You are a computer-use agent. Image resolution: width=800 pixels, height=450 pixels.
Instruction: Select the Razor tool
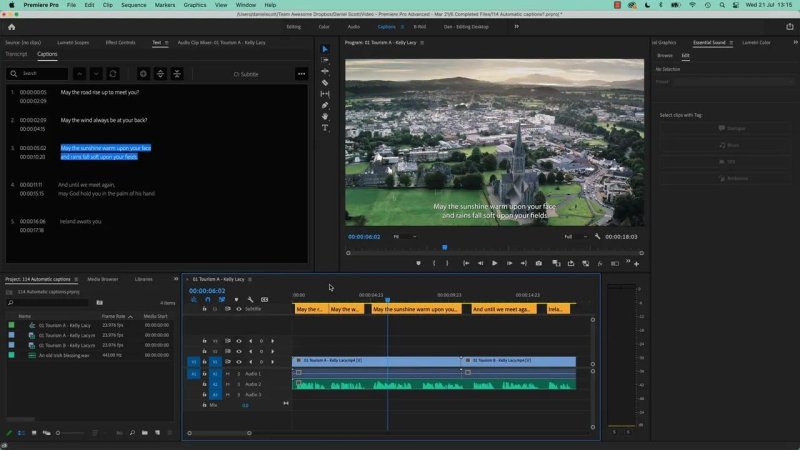click(325, 83)
